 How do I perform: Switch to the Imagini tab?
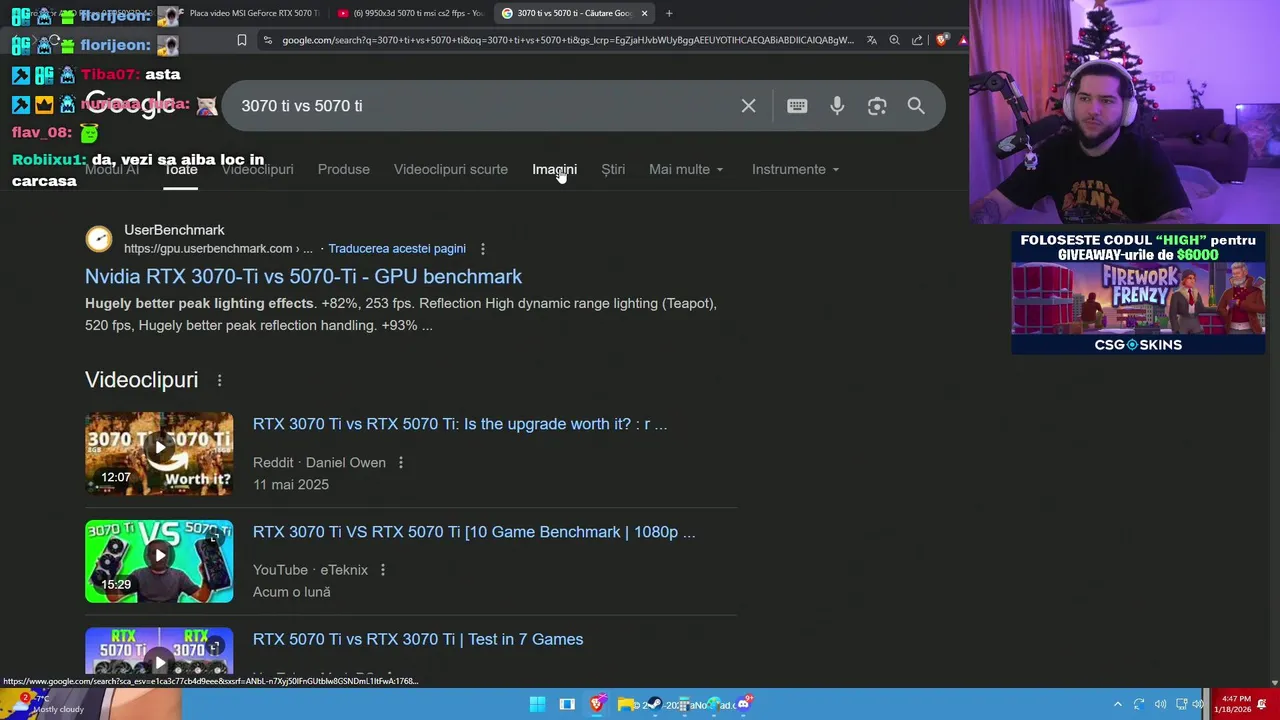(554, 169)
